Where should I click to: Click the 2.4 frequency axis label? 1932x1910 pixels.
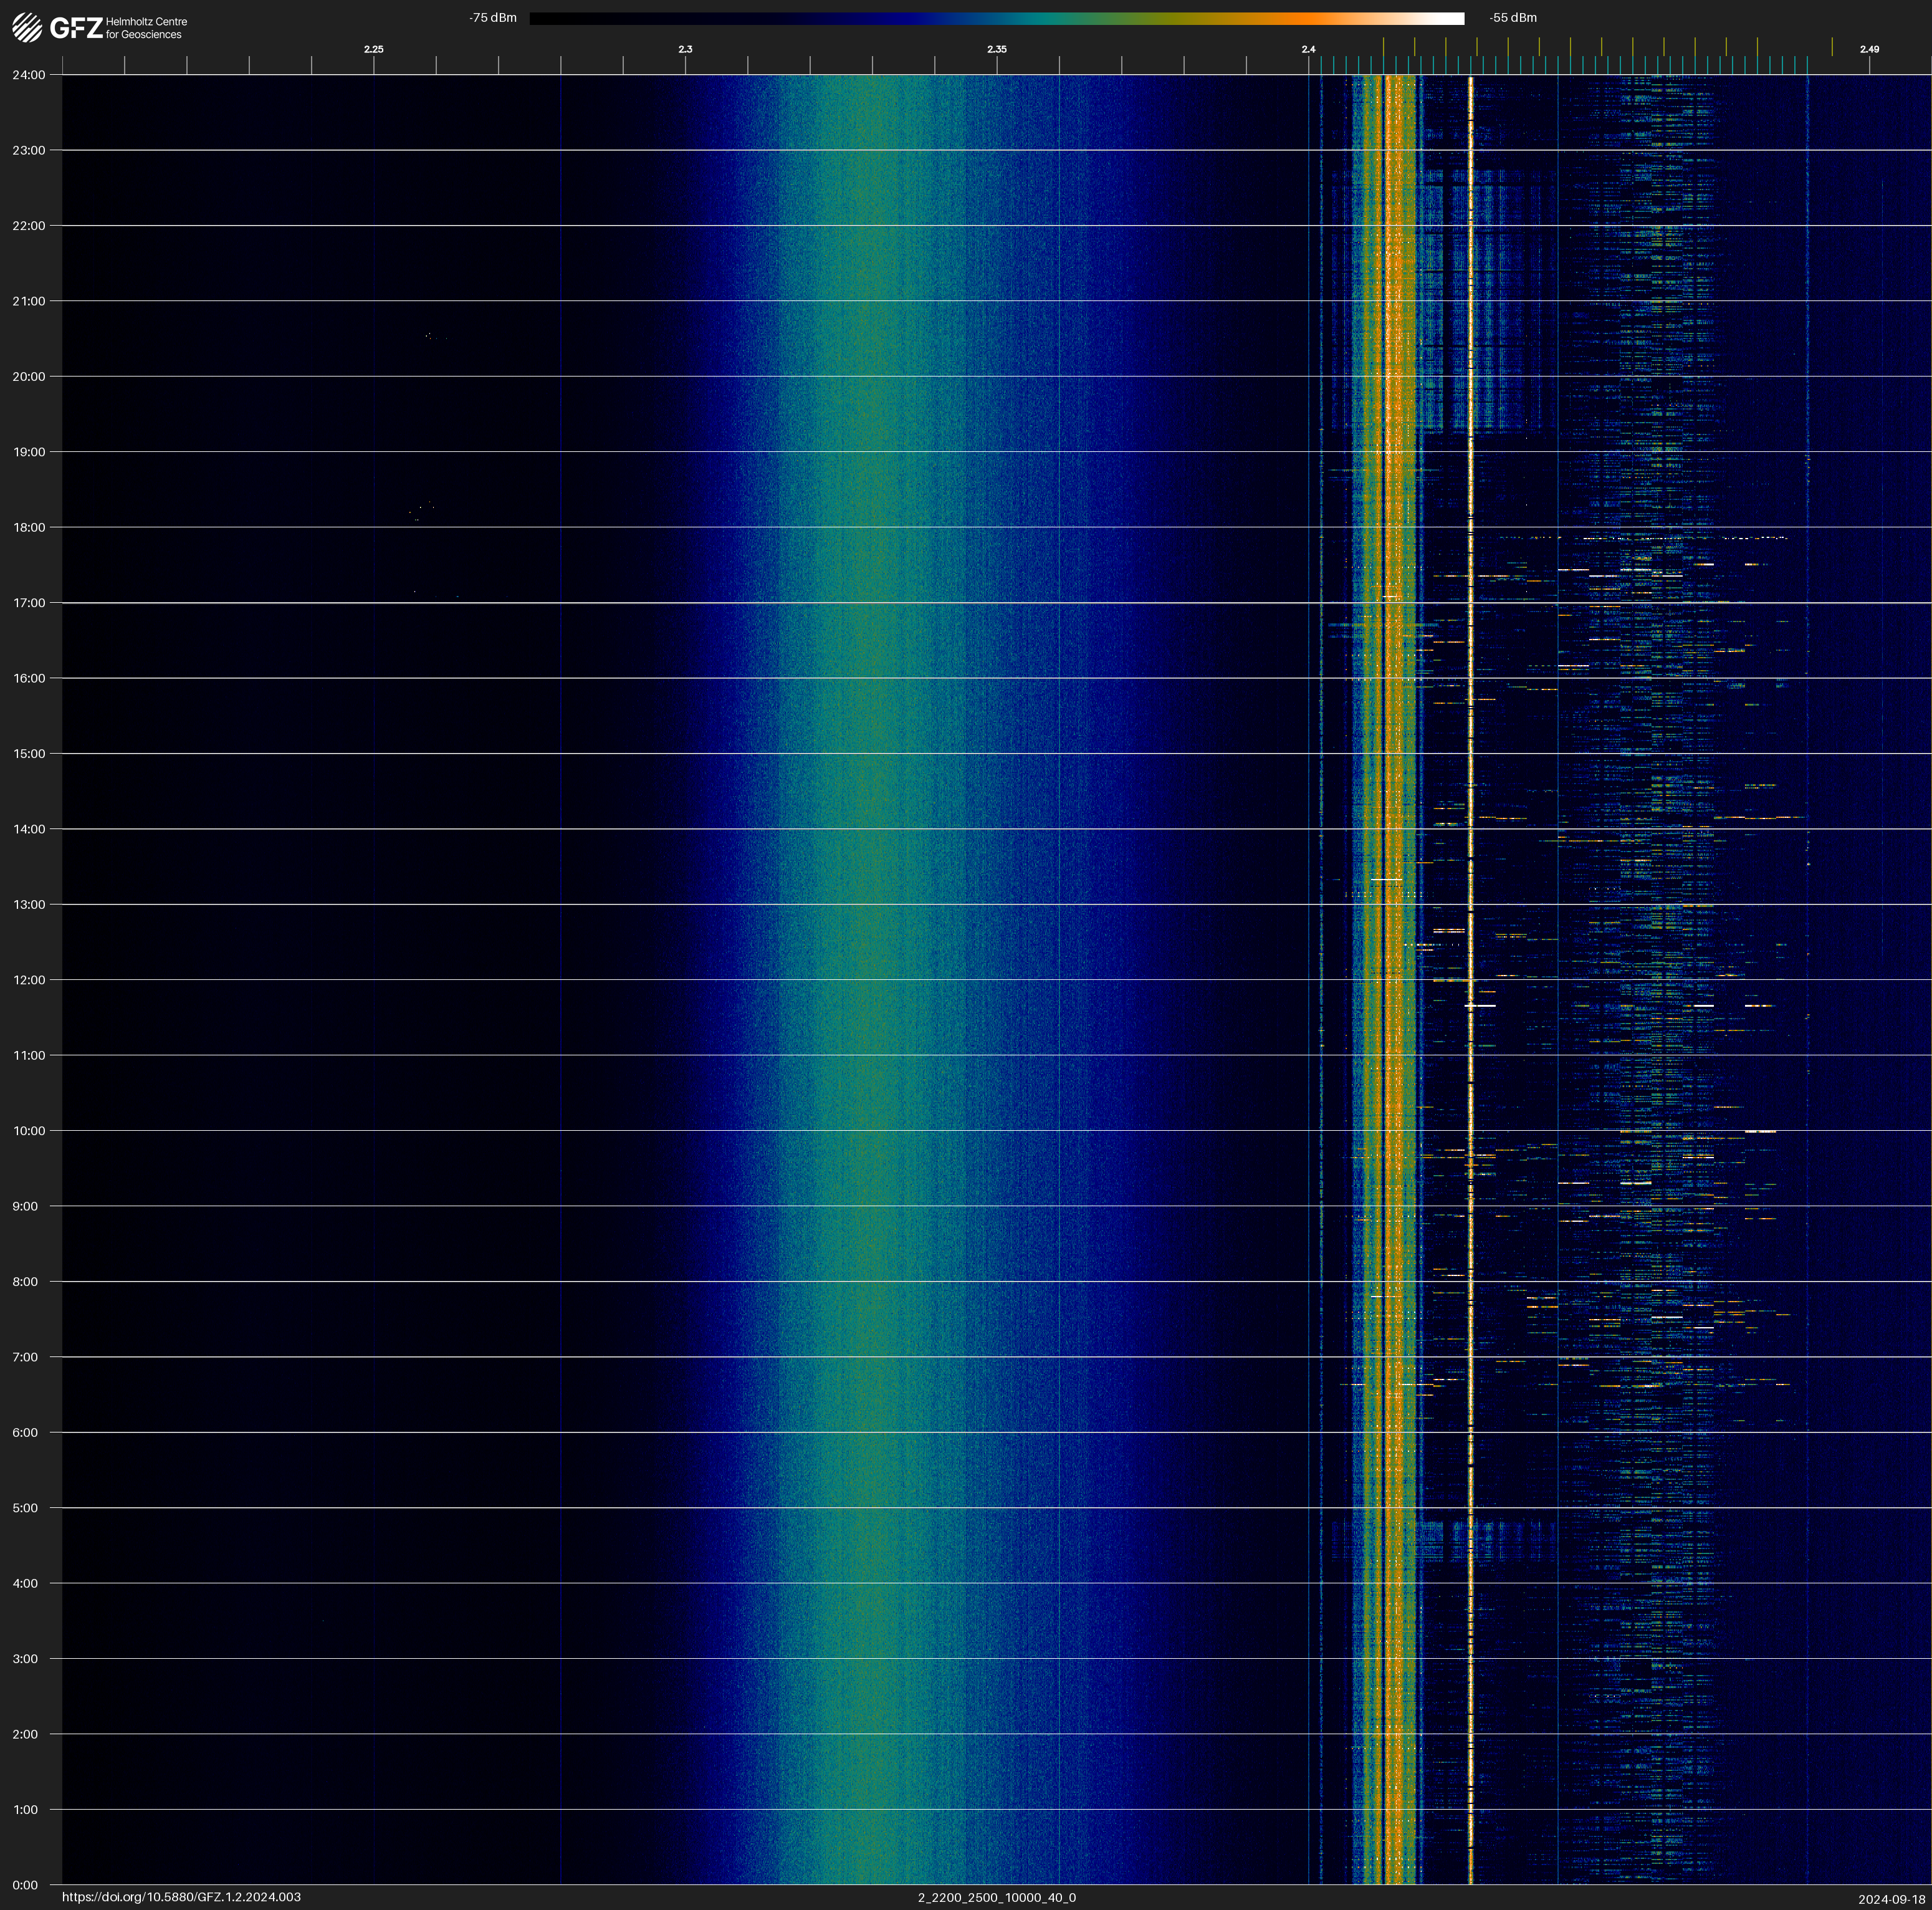(1308, 49)
